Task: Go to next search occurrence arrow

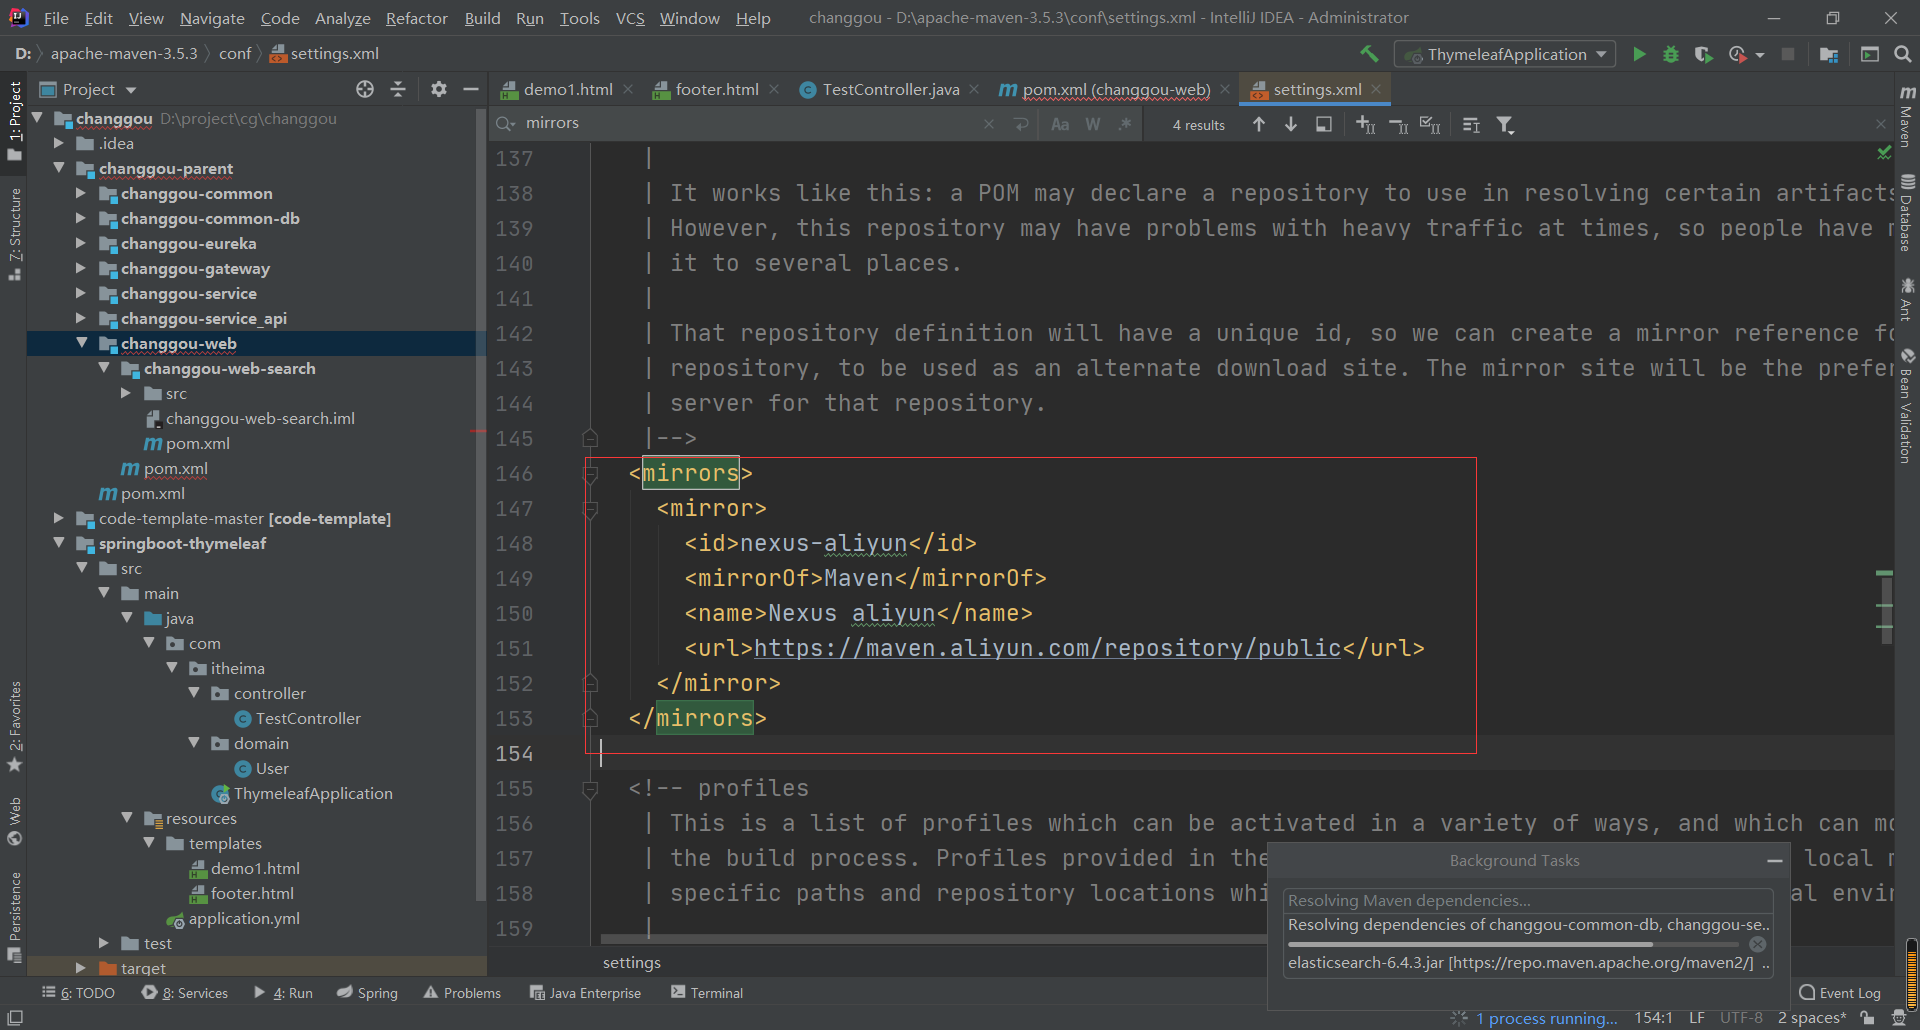Action: (1291, 124)
